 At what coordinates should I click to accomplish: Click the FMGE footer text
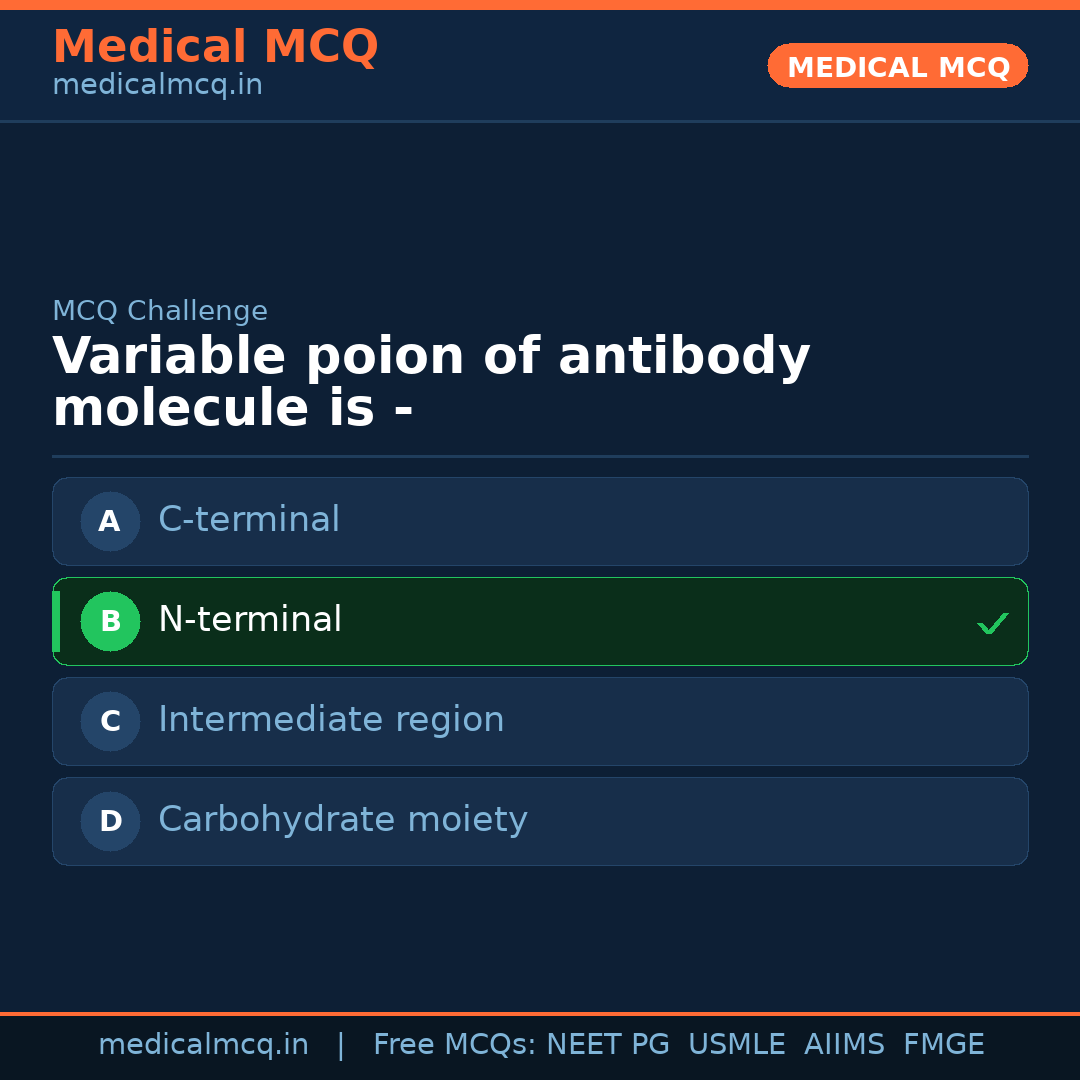click(x=943, y=1045)
